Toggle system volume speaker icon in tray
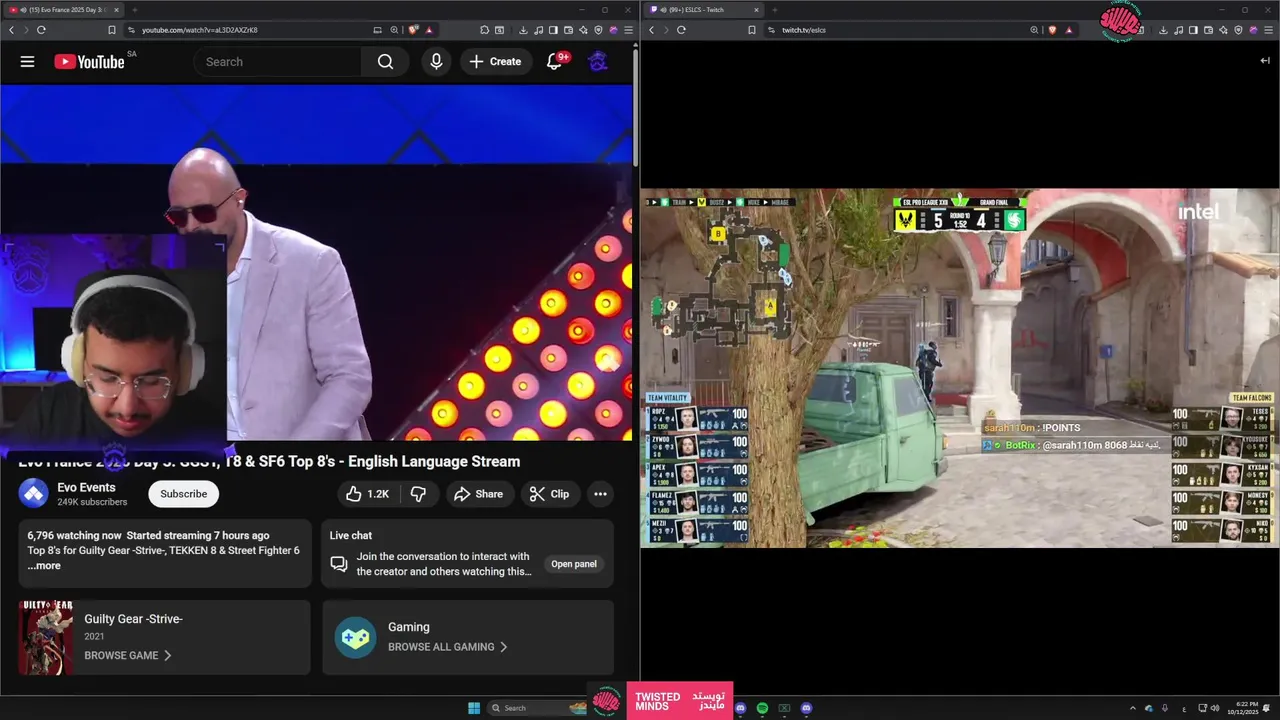This screenshot has height=720, width=1280. (1215, 708)
